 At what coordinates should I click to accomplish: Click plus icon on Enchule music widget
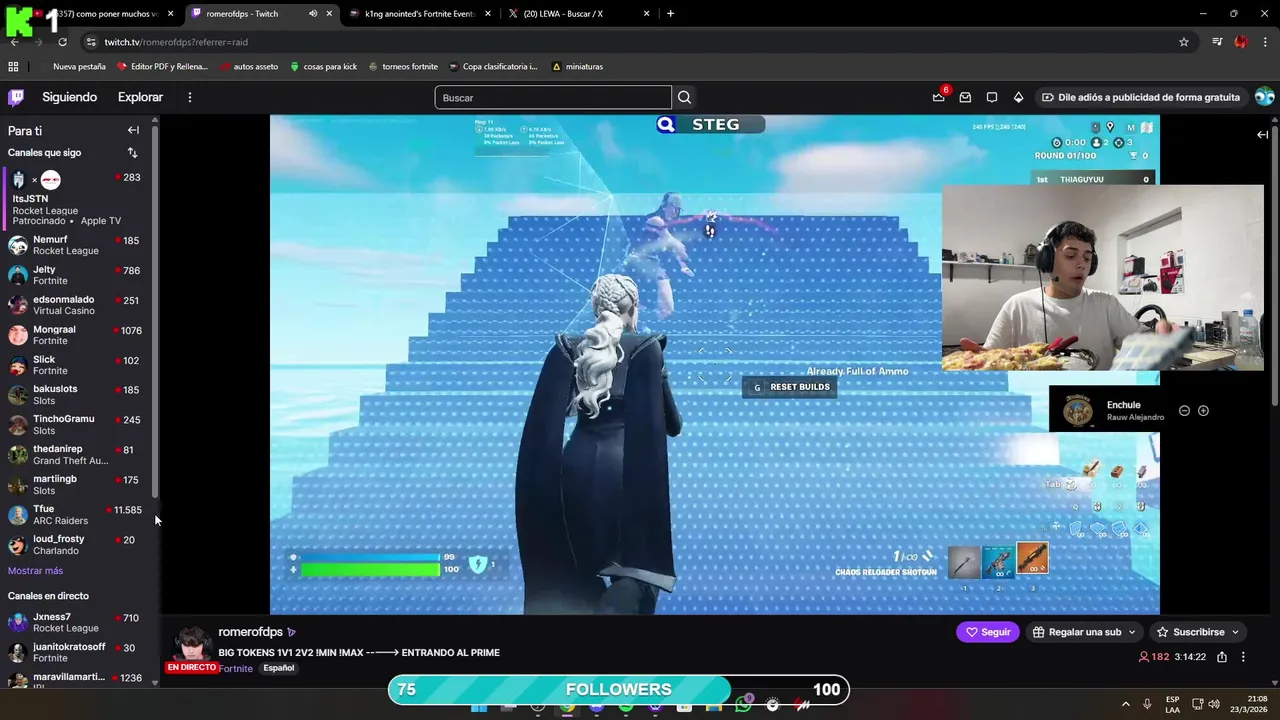coord(1203,411)
